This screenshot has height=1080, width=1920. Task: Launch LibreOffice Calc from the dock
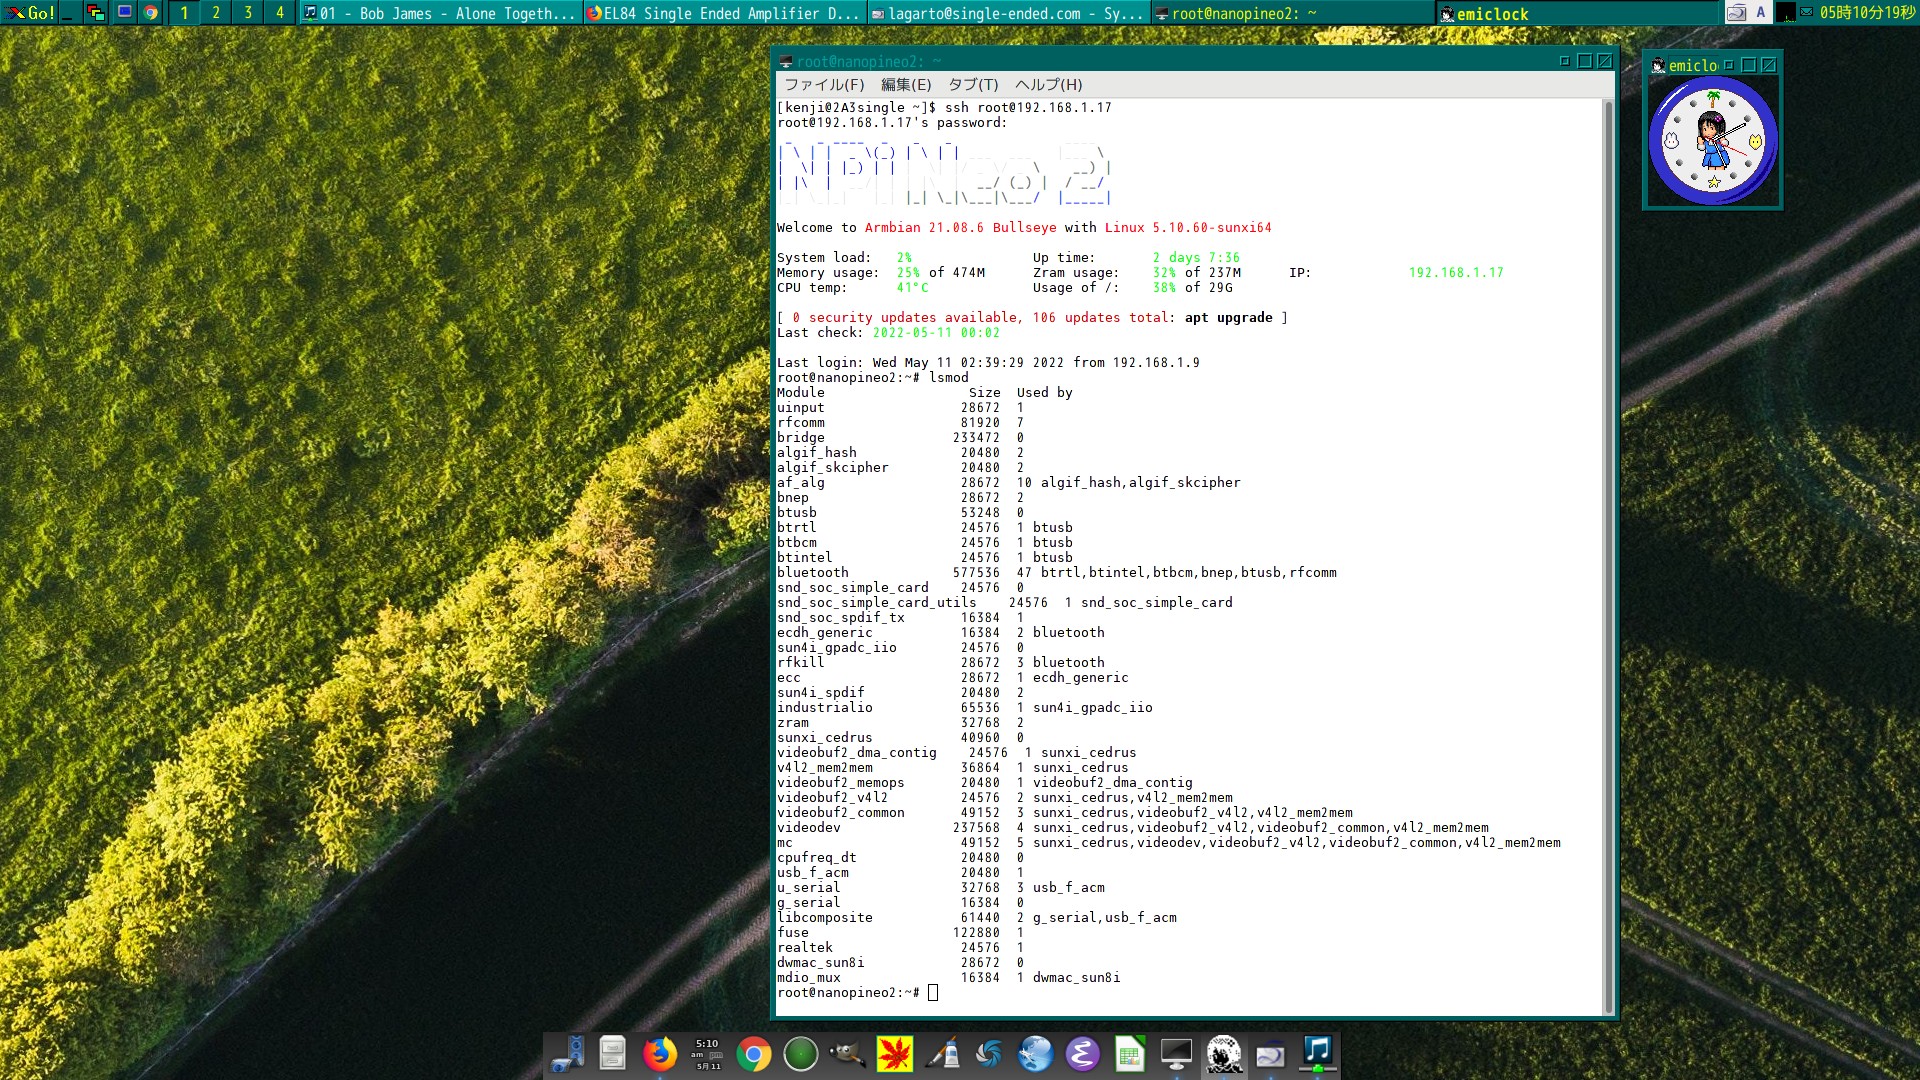(x=1129, y=1054)
